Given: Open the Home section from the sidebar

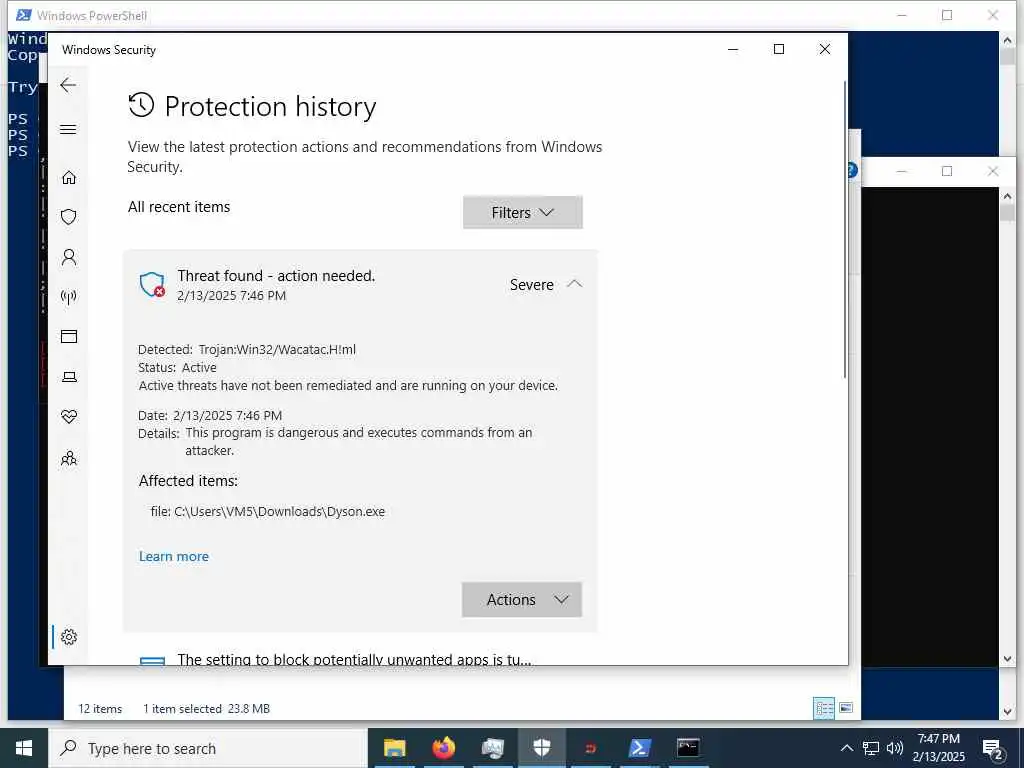Looking at the screenshot, I should 69,178.
